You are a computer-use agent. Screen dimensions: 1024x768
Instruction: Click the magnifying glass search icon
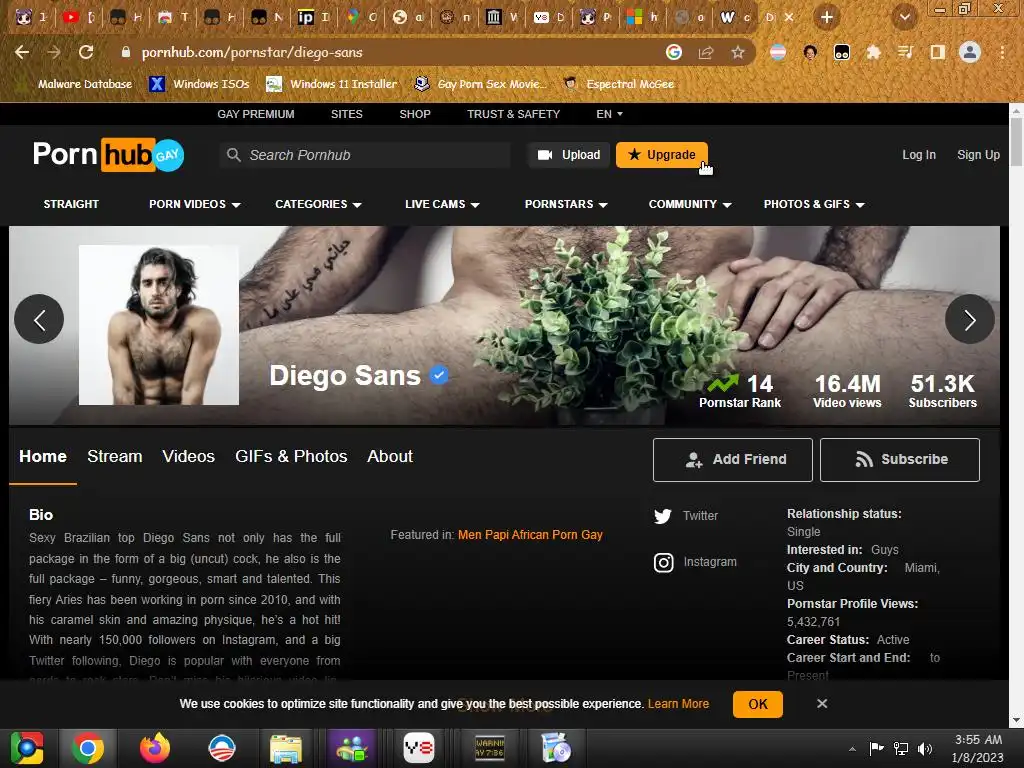tap(233, 155)
